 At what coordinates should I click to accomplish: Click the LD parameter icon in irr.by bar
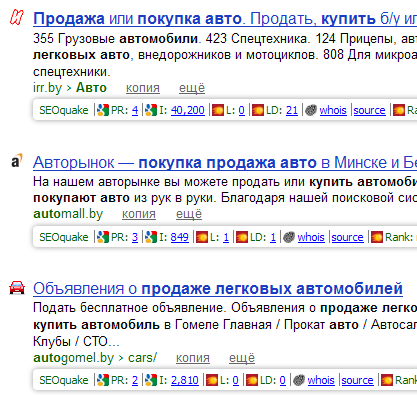pyautogui.click(x=258, y=110)
